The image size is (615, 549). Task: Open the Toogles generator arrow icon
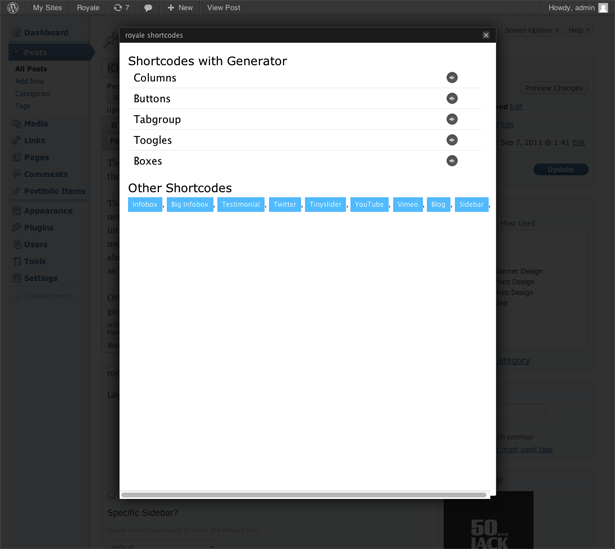point(452,140)
